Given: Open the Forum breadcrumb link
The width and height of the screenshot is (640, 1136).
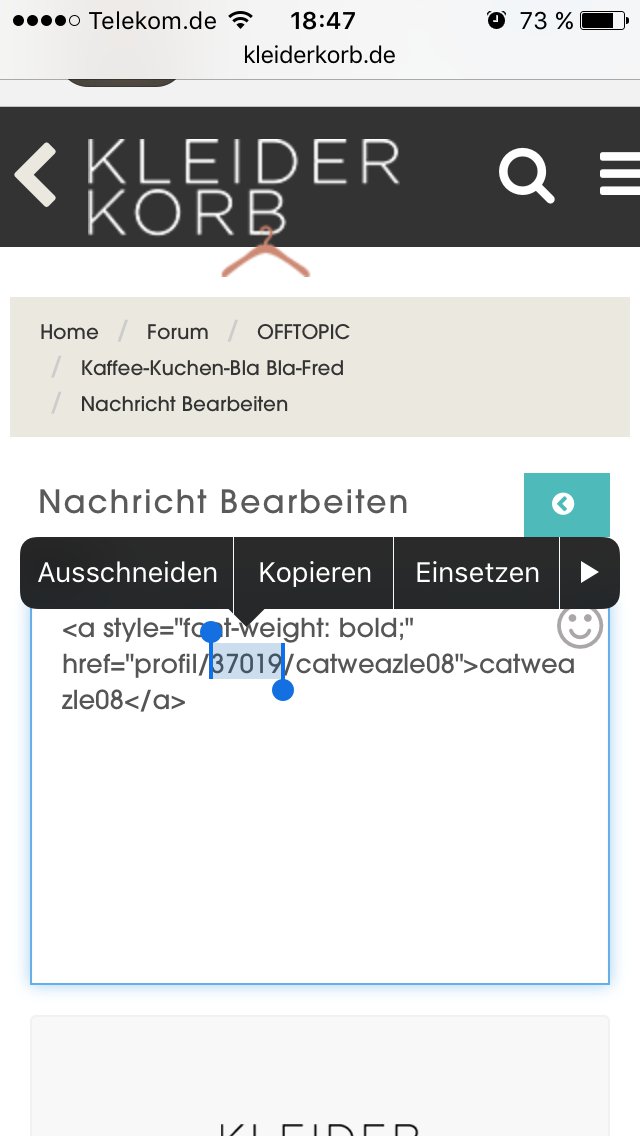Looking at the screenshot, I should coord(177,332).
